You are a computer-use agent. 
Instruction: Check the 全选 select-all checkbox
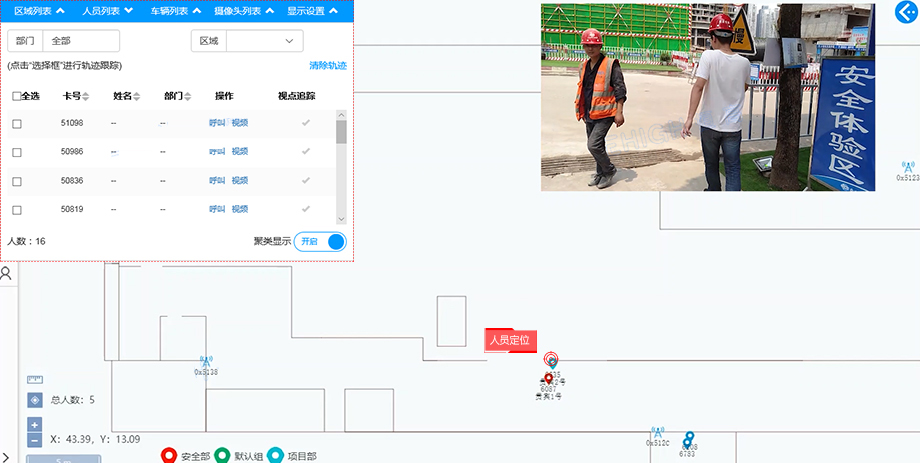[x=16, y=96]
